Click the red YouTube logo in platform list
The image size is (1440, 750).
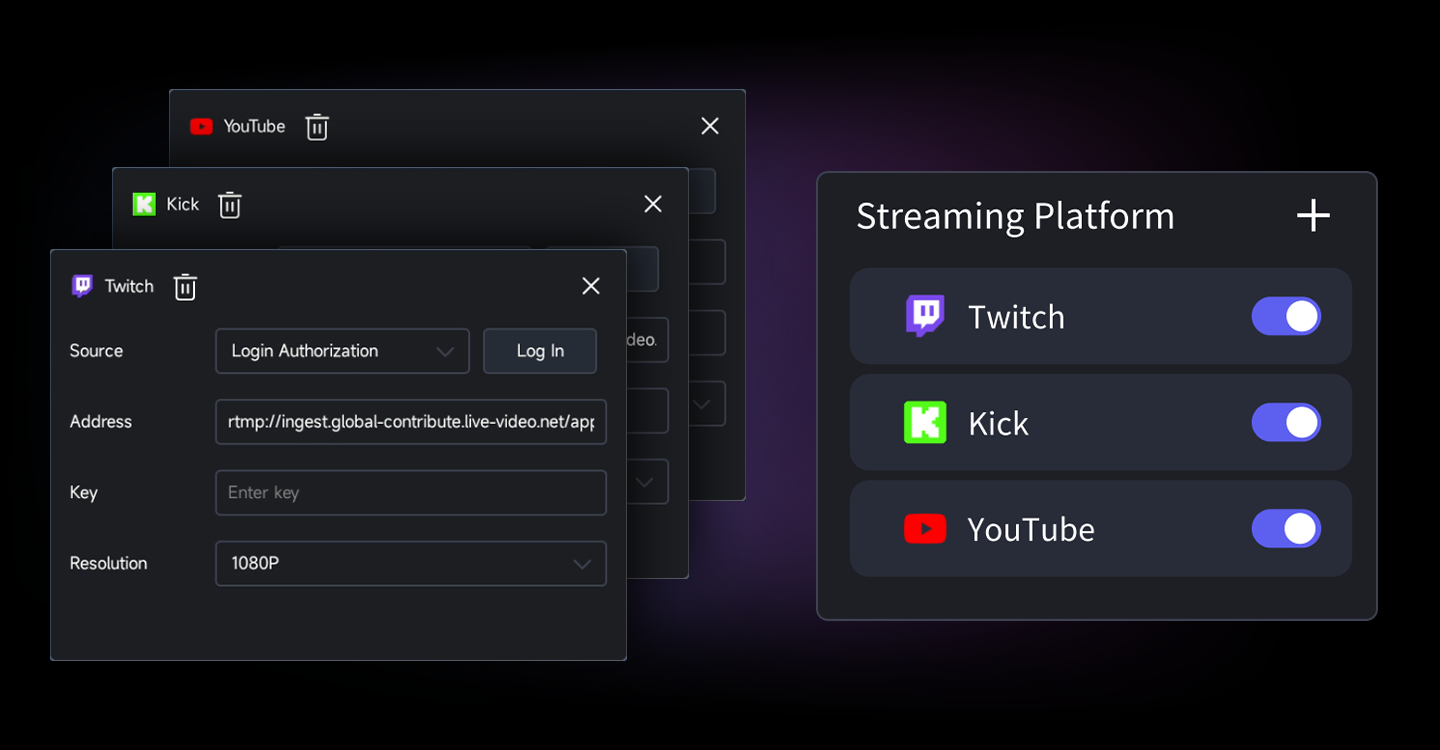click(x=925, y=528)
